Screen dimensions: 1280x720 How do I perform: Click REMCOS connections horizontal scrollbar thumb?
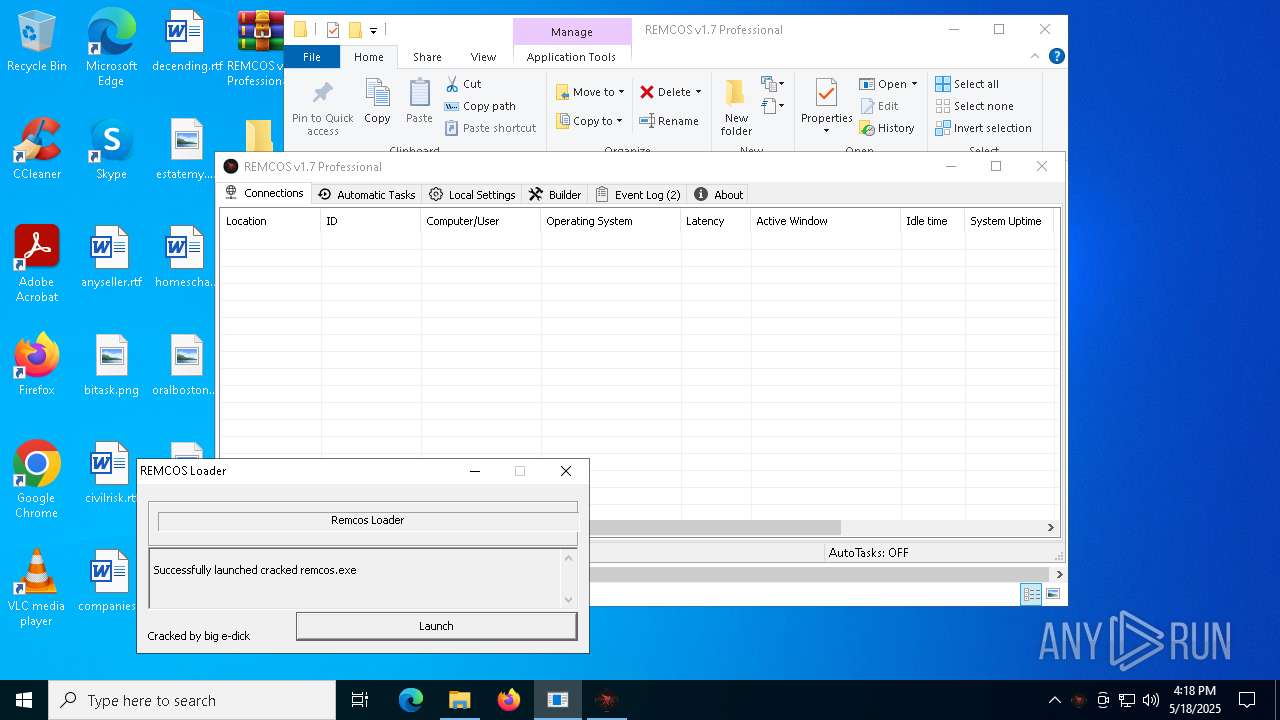click(x=715, y=527)
